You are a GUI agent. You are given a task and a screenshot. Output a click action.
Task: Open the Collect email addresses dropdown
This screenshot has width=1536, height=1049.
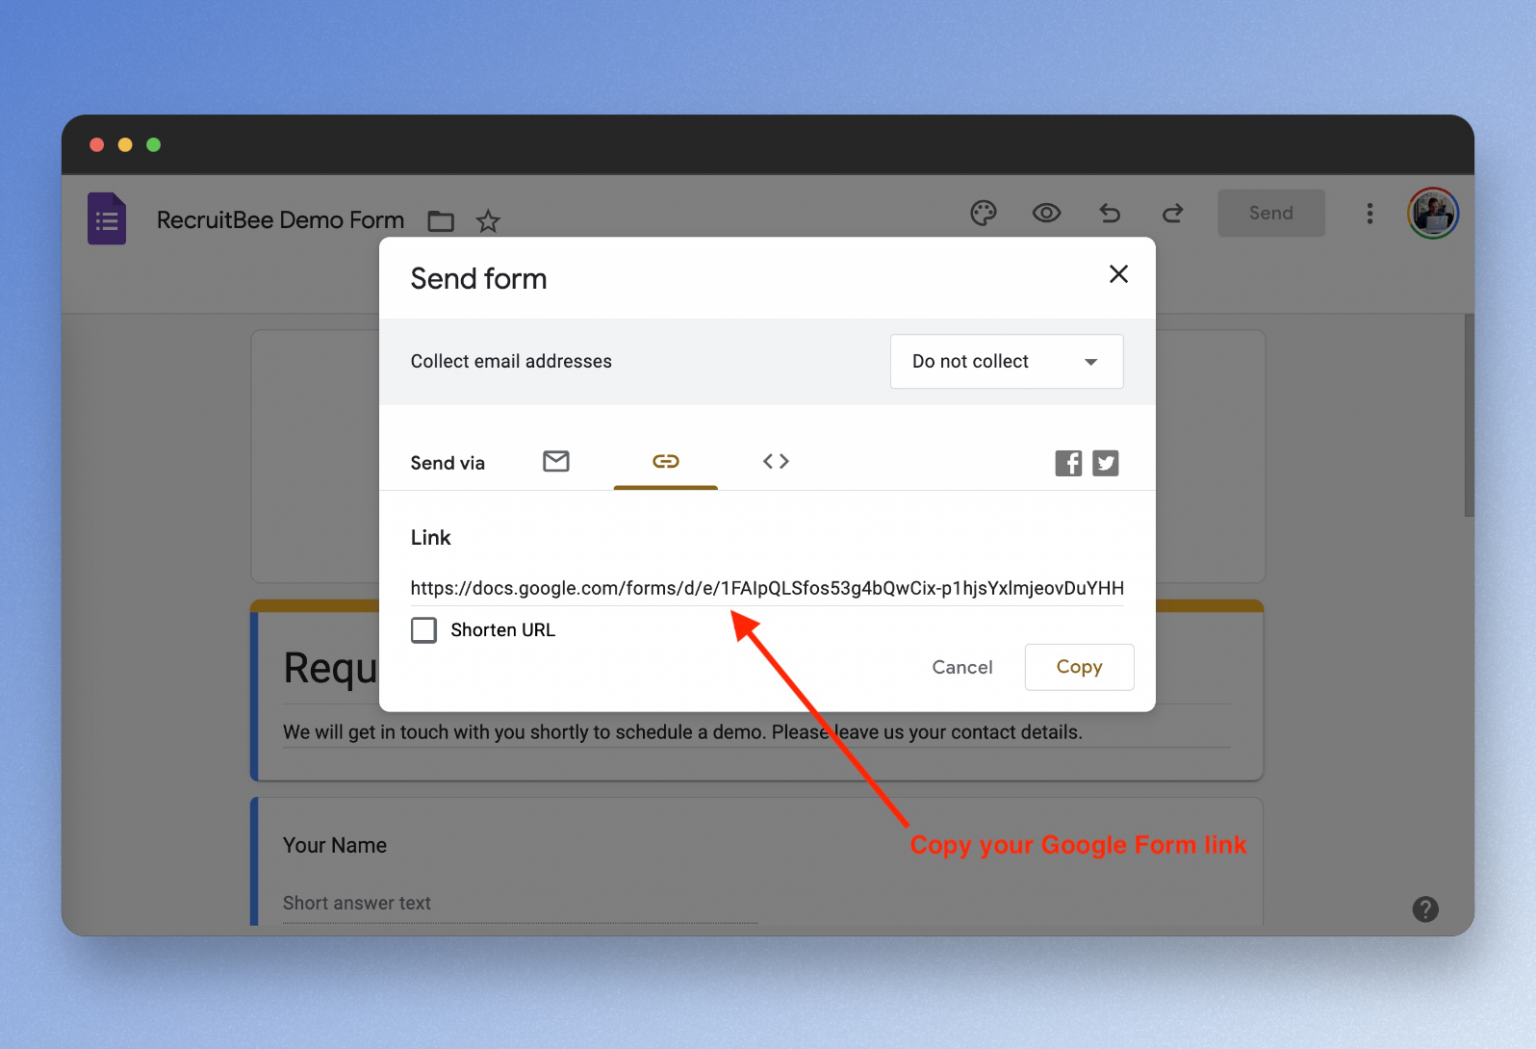point(1006,361)
